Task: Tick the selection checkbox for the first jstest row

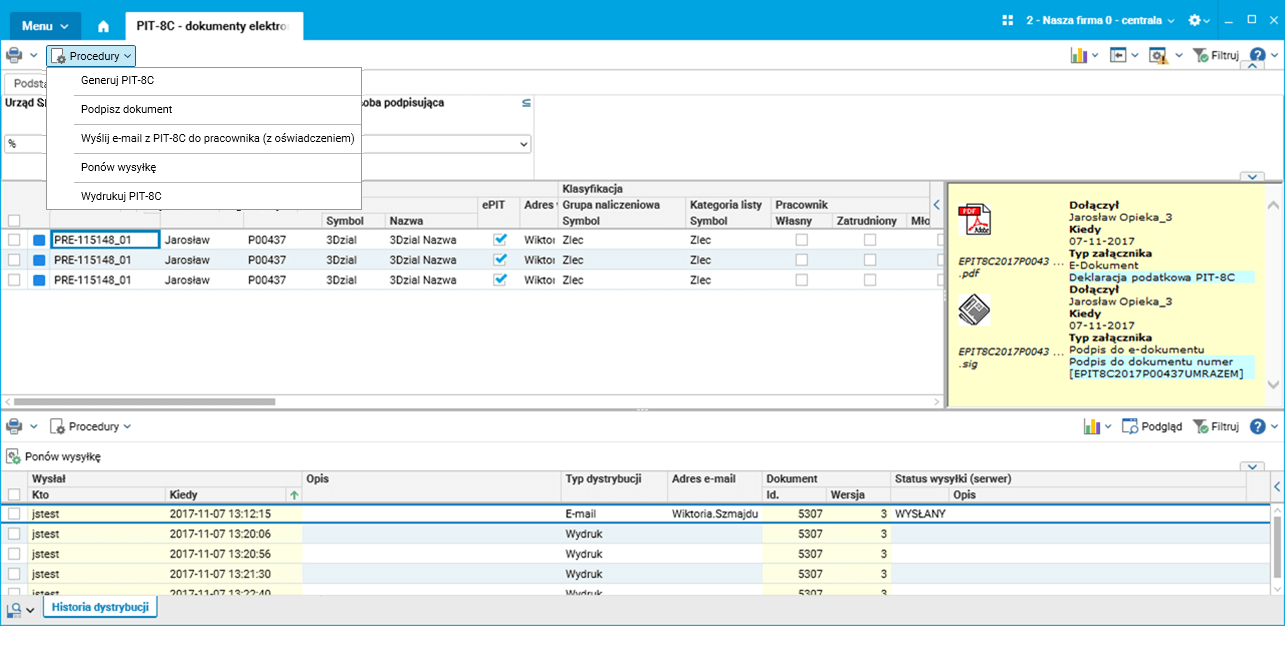Action: coord(14,514)
